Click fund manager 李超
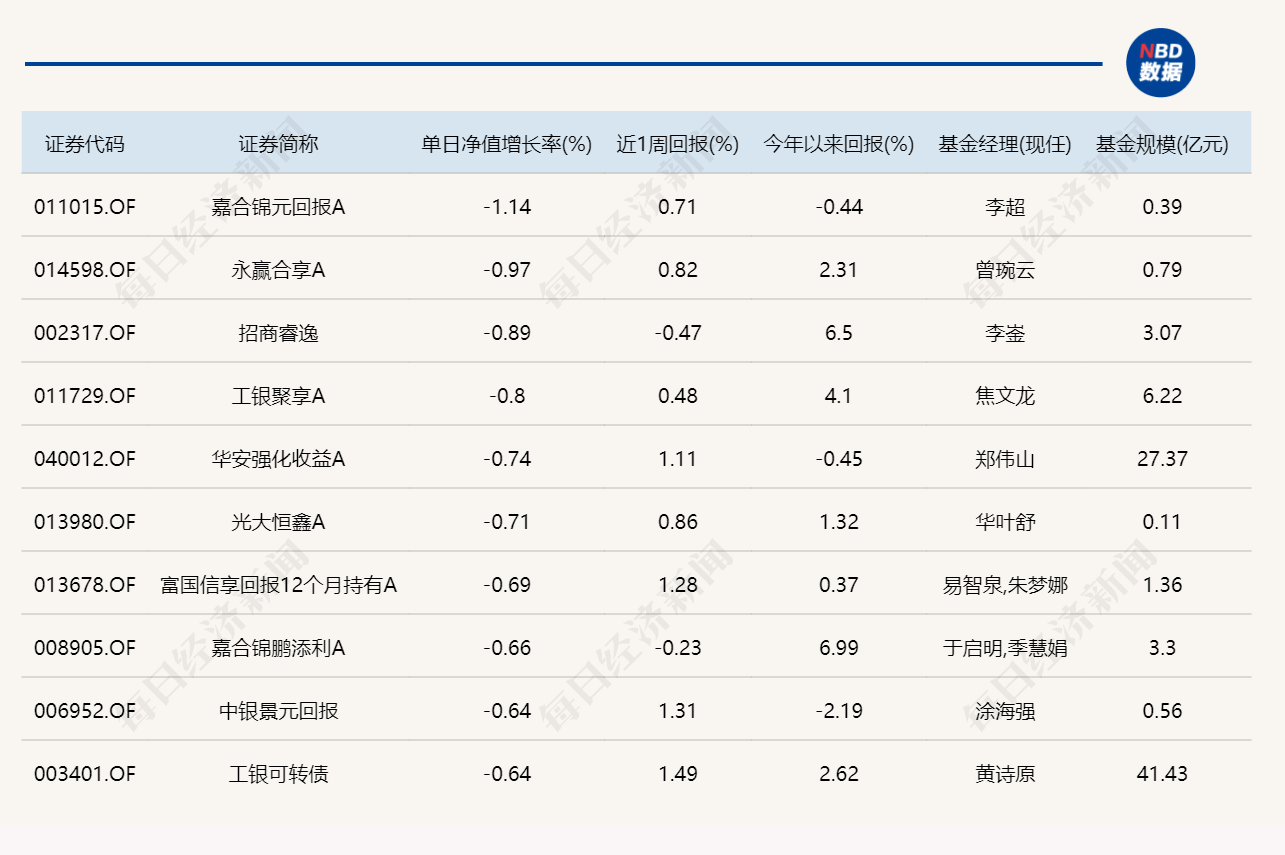1285x855 pixels. tap(1000, 207)
